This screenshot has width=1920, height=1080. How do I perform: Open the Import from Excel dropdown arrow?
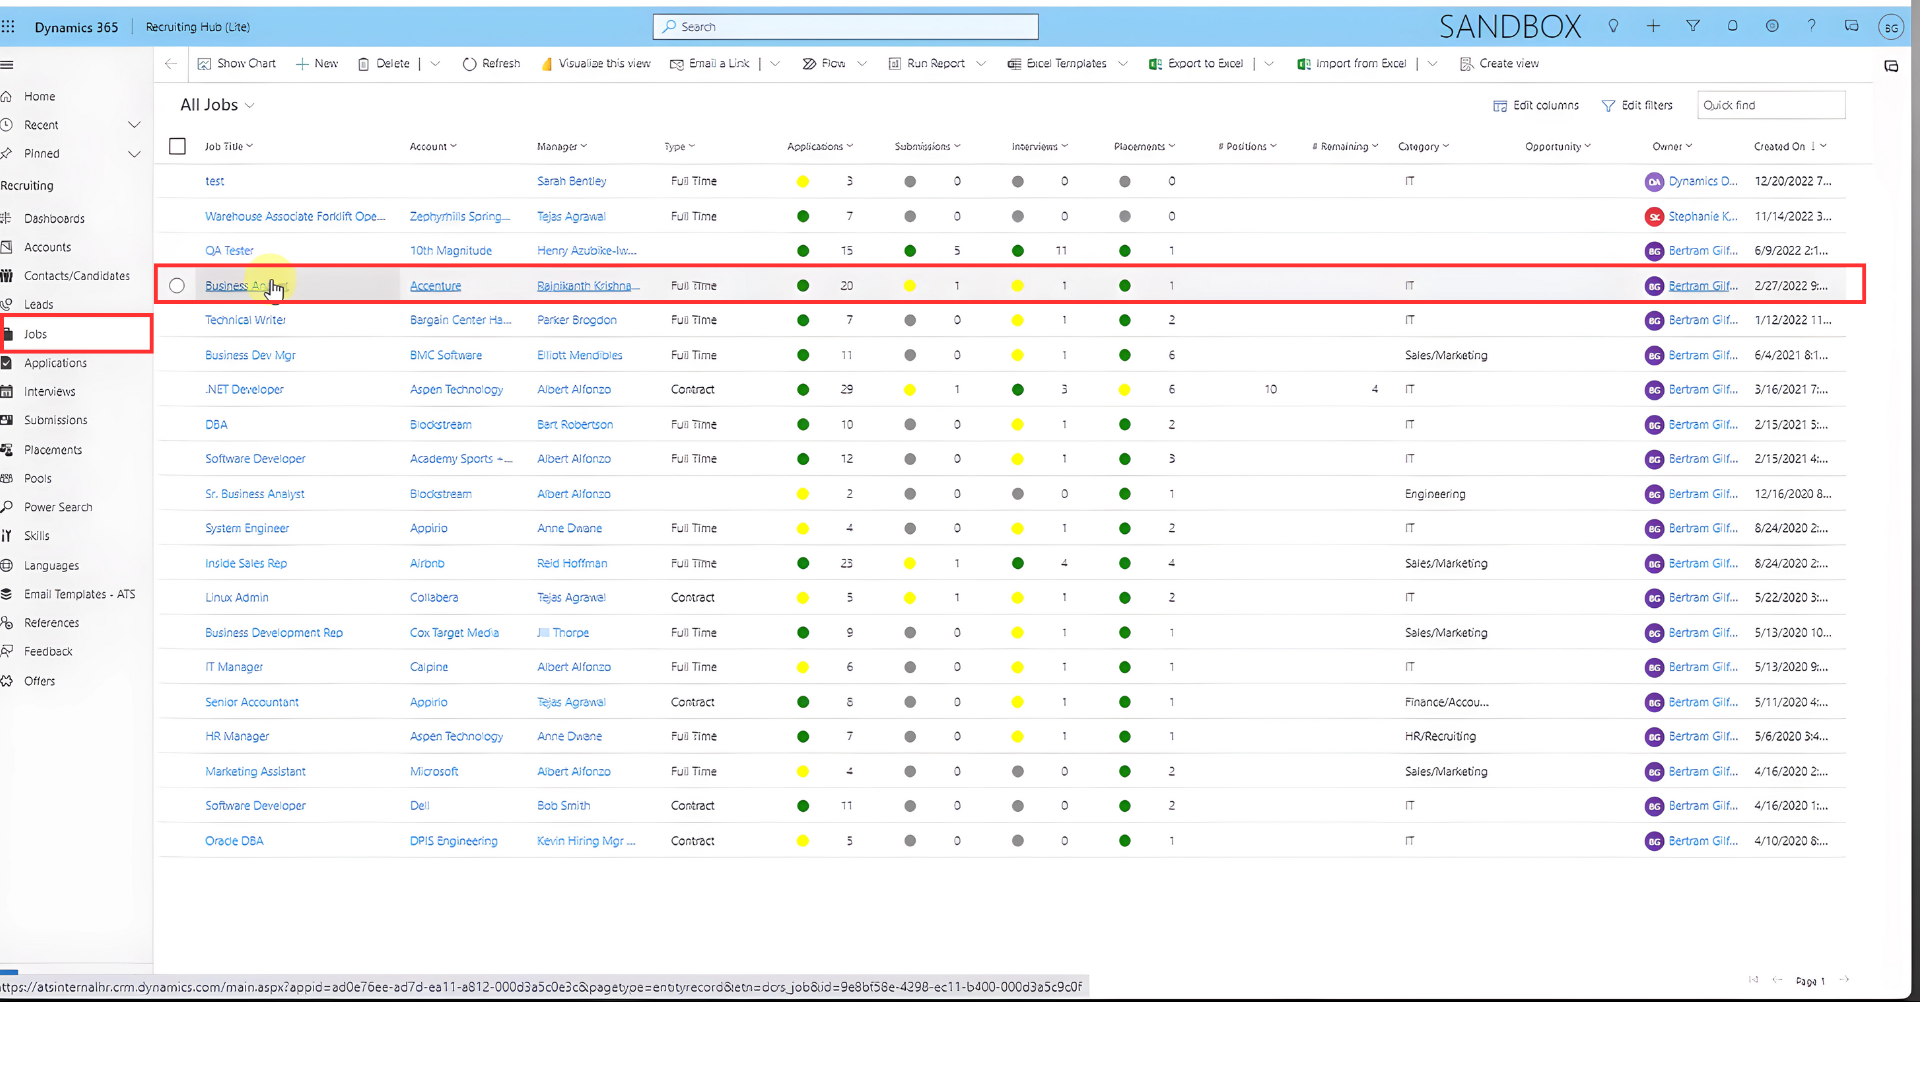tap(1433, 64)
